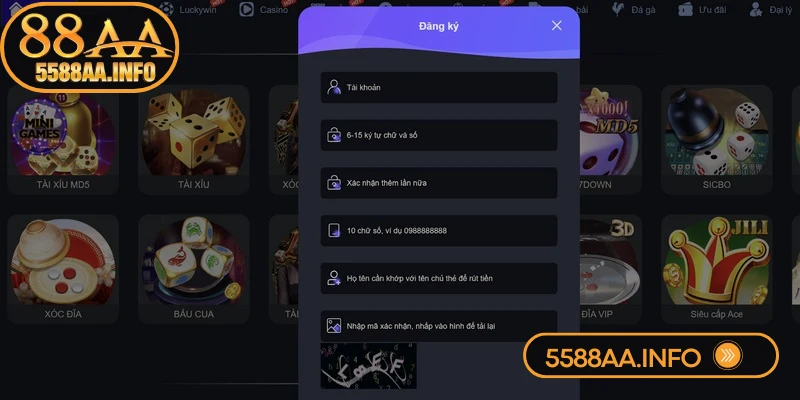Image resolution: width=800 pixels, height=400 pixels.
Task: Open the Siêu cấp Ace game
Action: [716, 269]
